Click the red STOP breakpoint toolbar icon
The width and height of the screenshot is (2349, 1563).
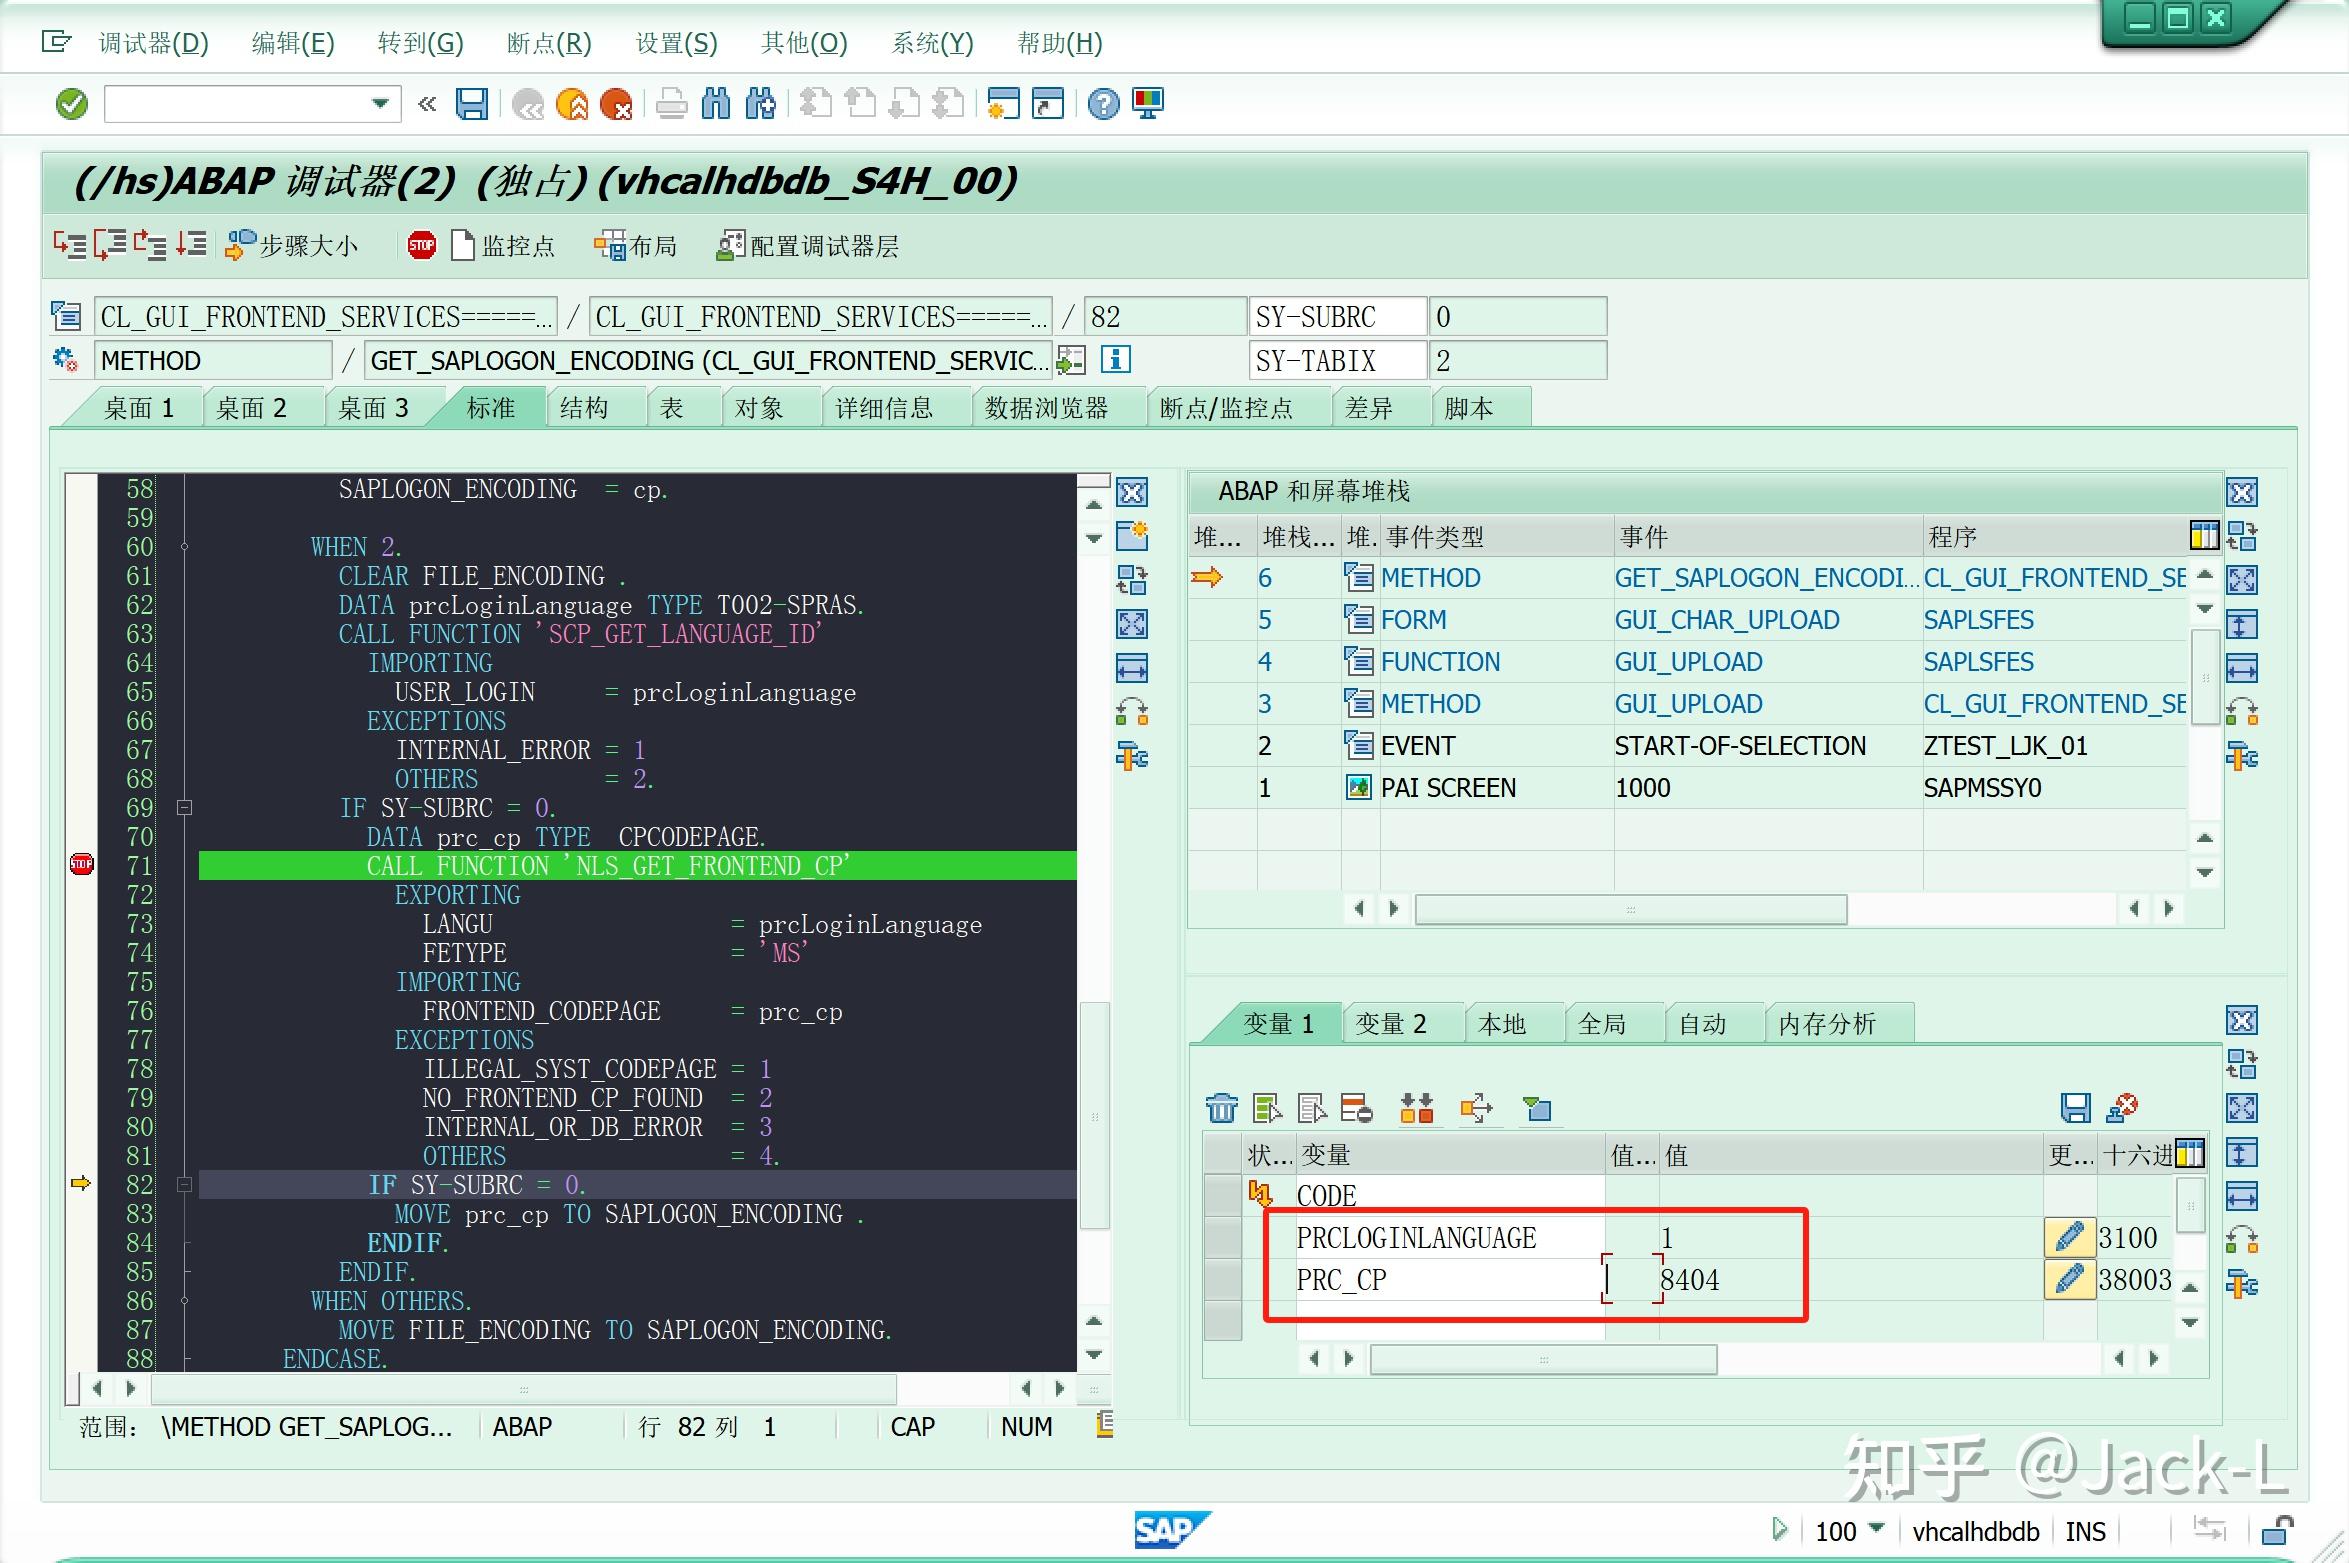422,245
